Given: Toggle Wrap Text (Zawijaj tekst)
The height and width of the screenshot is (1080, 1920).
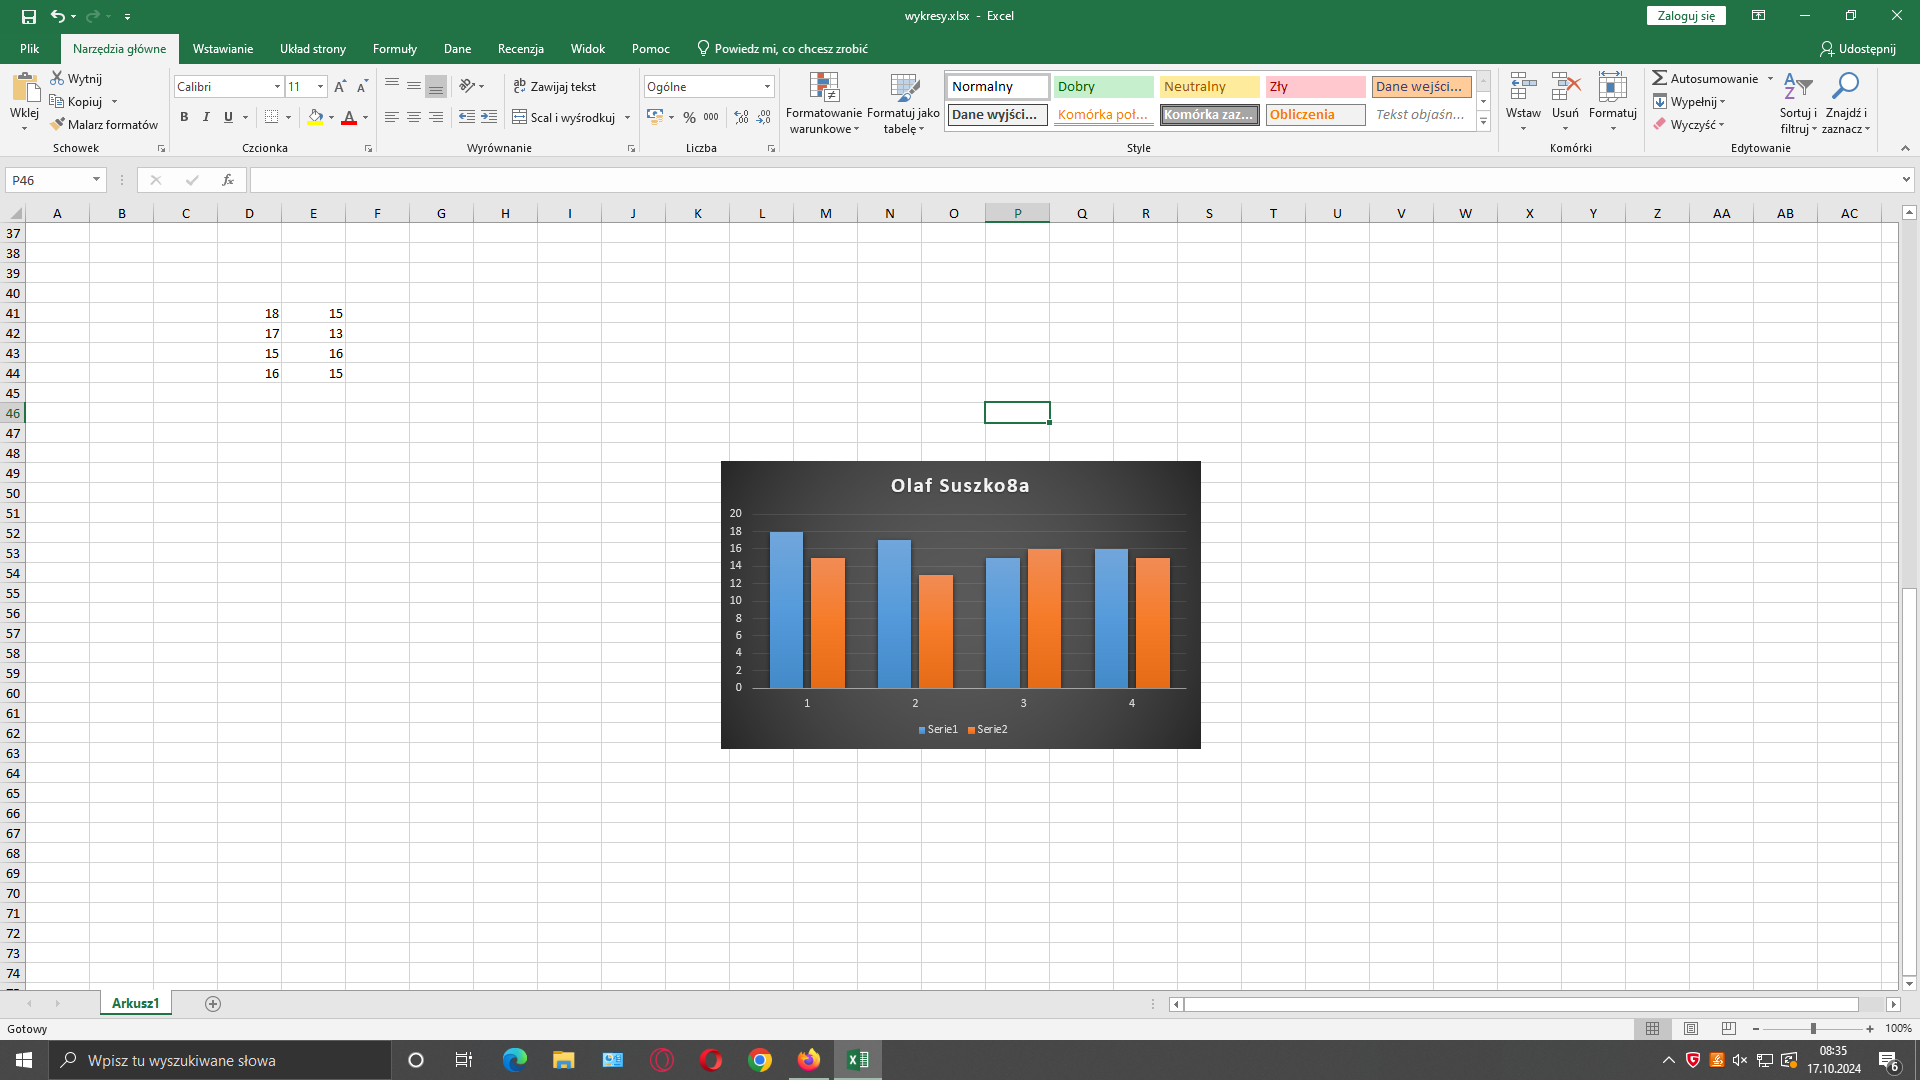Looking at the screenshot, I should tap(555, 87).
